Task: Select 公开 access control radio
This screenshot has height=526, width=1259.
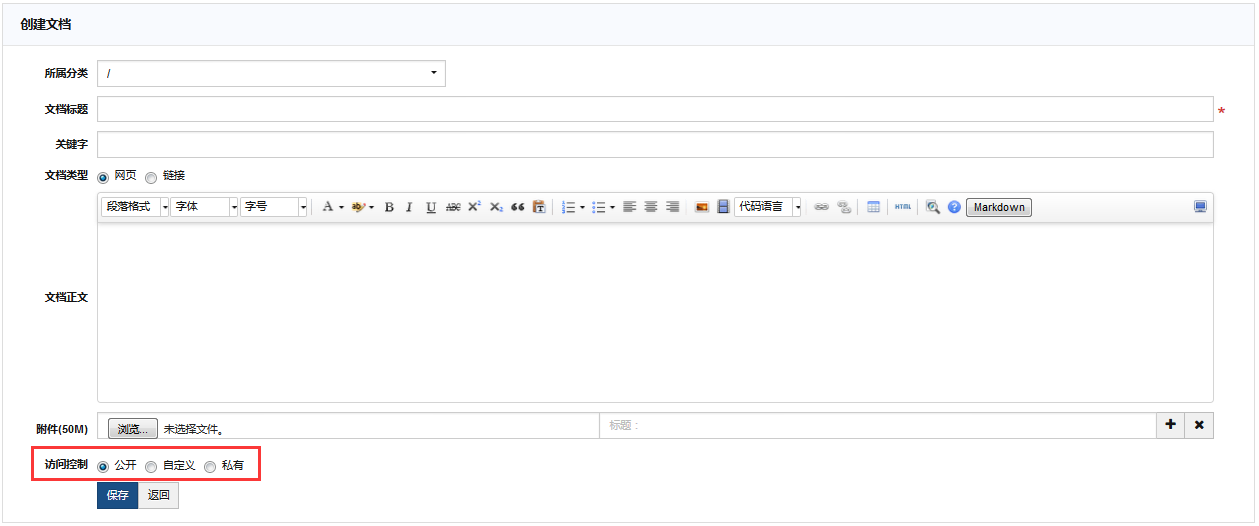Action: click(x=103, y=466)
